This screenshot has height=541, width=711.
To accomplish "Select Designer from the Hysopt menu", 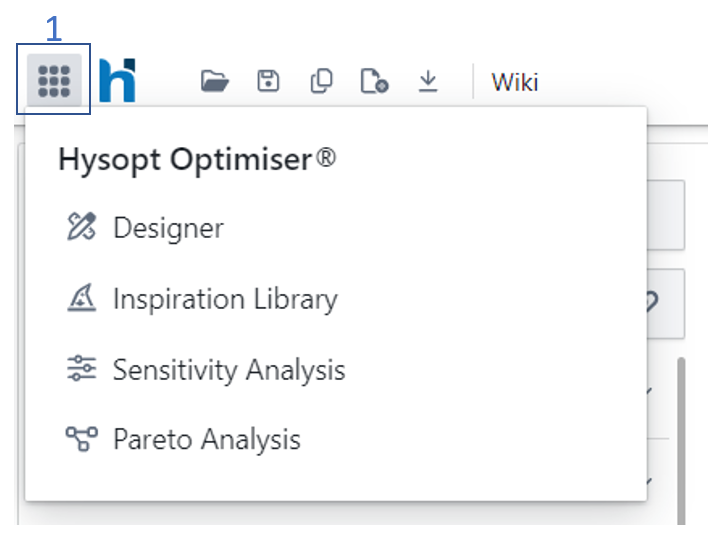I will (168, 227).
